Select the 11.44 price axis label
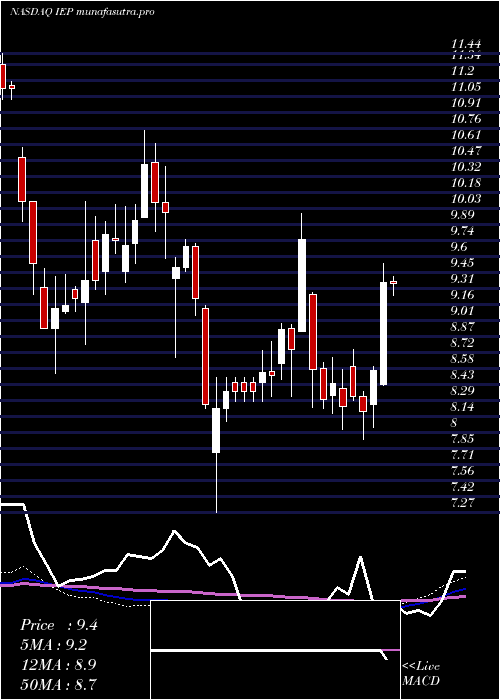This screenshot has height=700, width=500. 466,44
